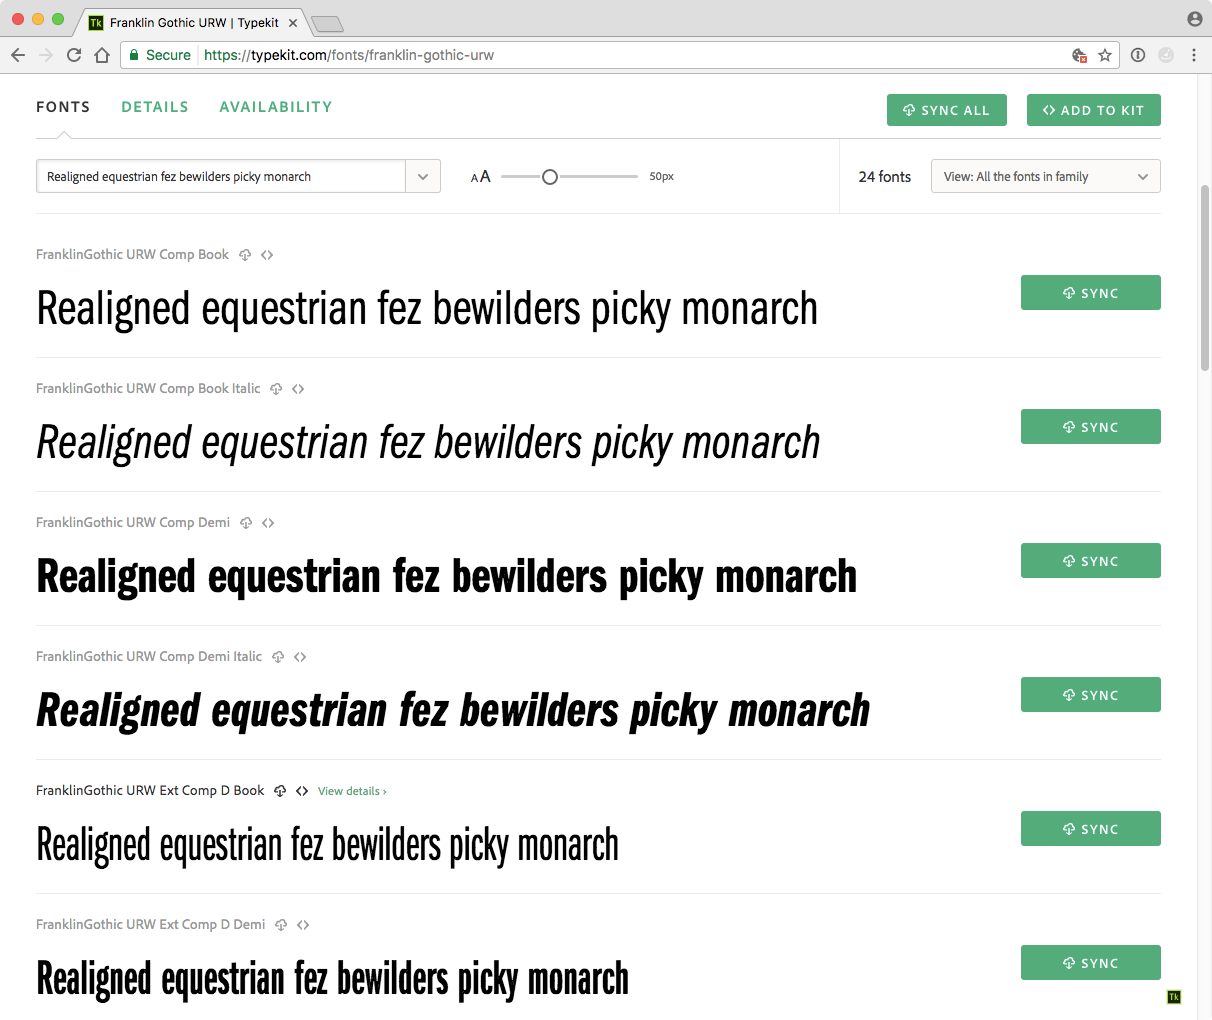Click the Chrome profile avatar icon
The image size is (1212, 1020).
click(x=1194, y=19)
